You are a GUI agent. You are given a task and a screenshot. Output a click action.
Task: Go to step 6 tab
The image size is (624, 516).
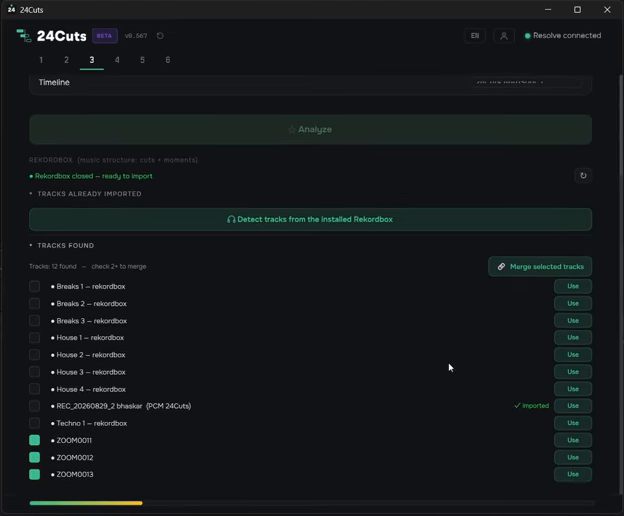[168, 60]
